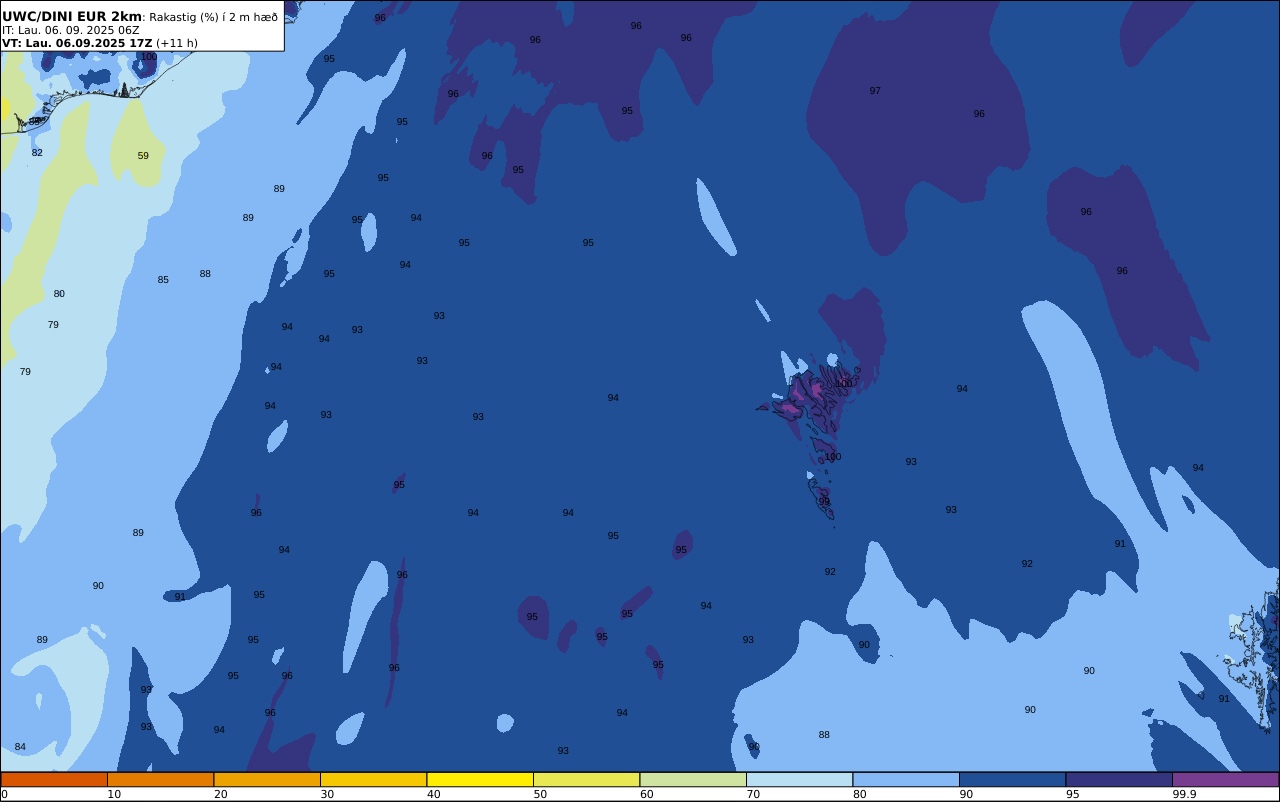Click the legend tick label '10'
Viewport: 1280px width, 802px height.
[x=114, y=794]
